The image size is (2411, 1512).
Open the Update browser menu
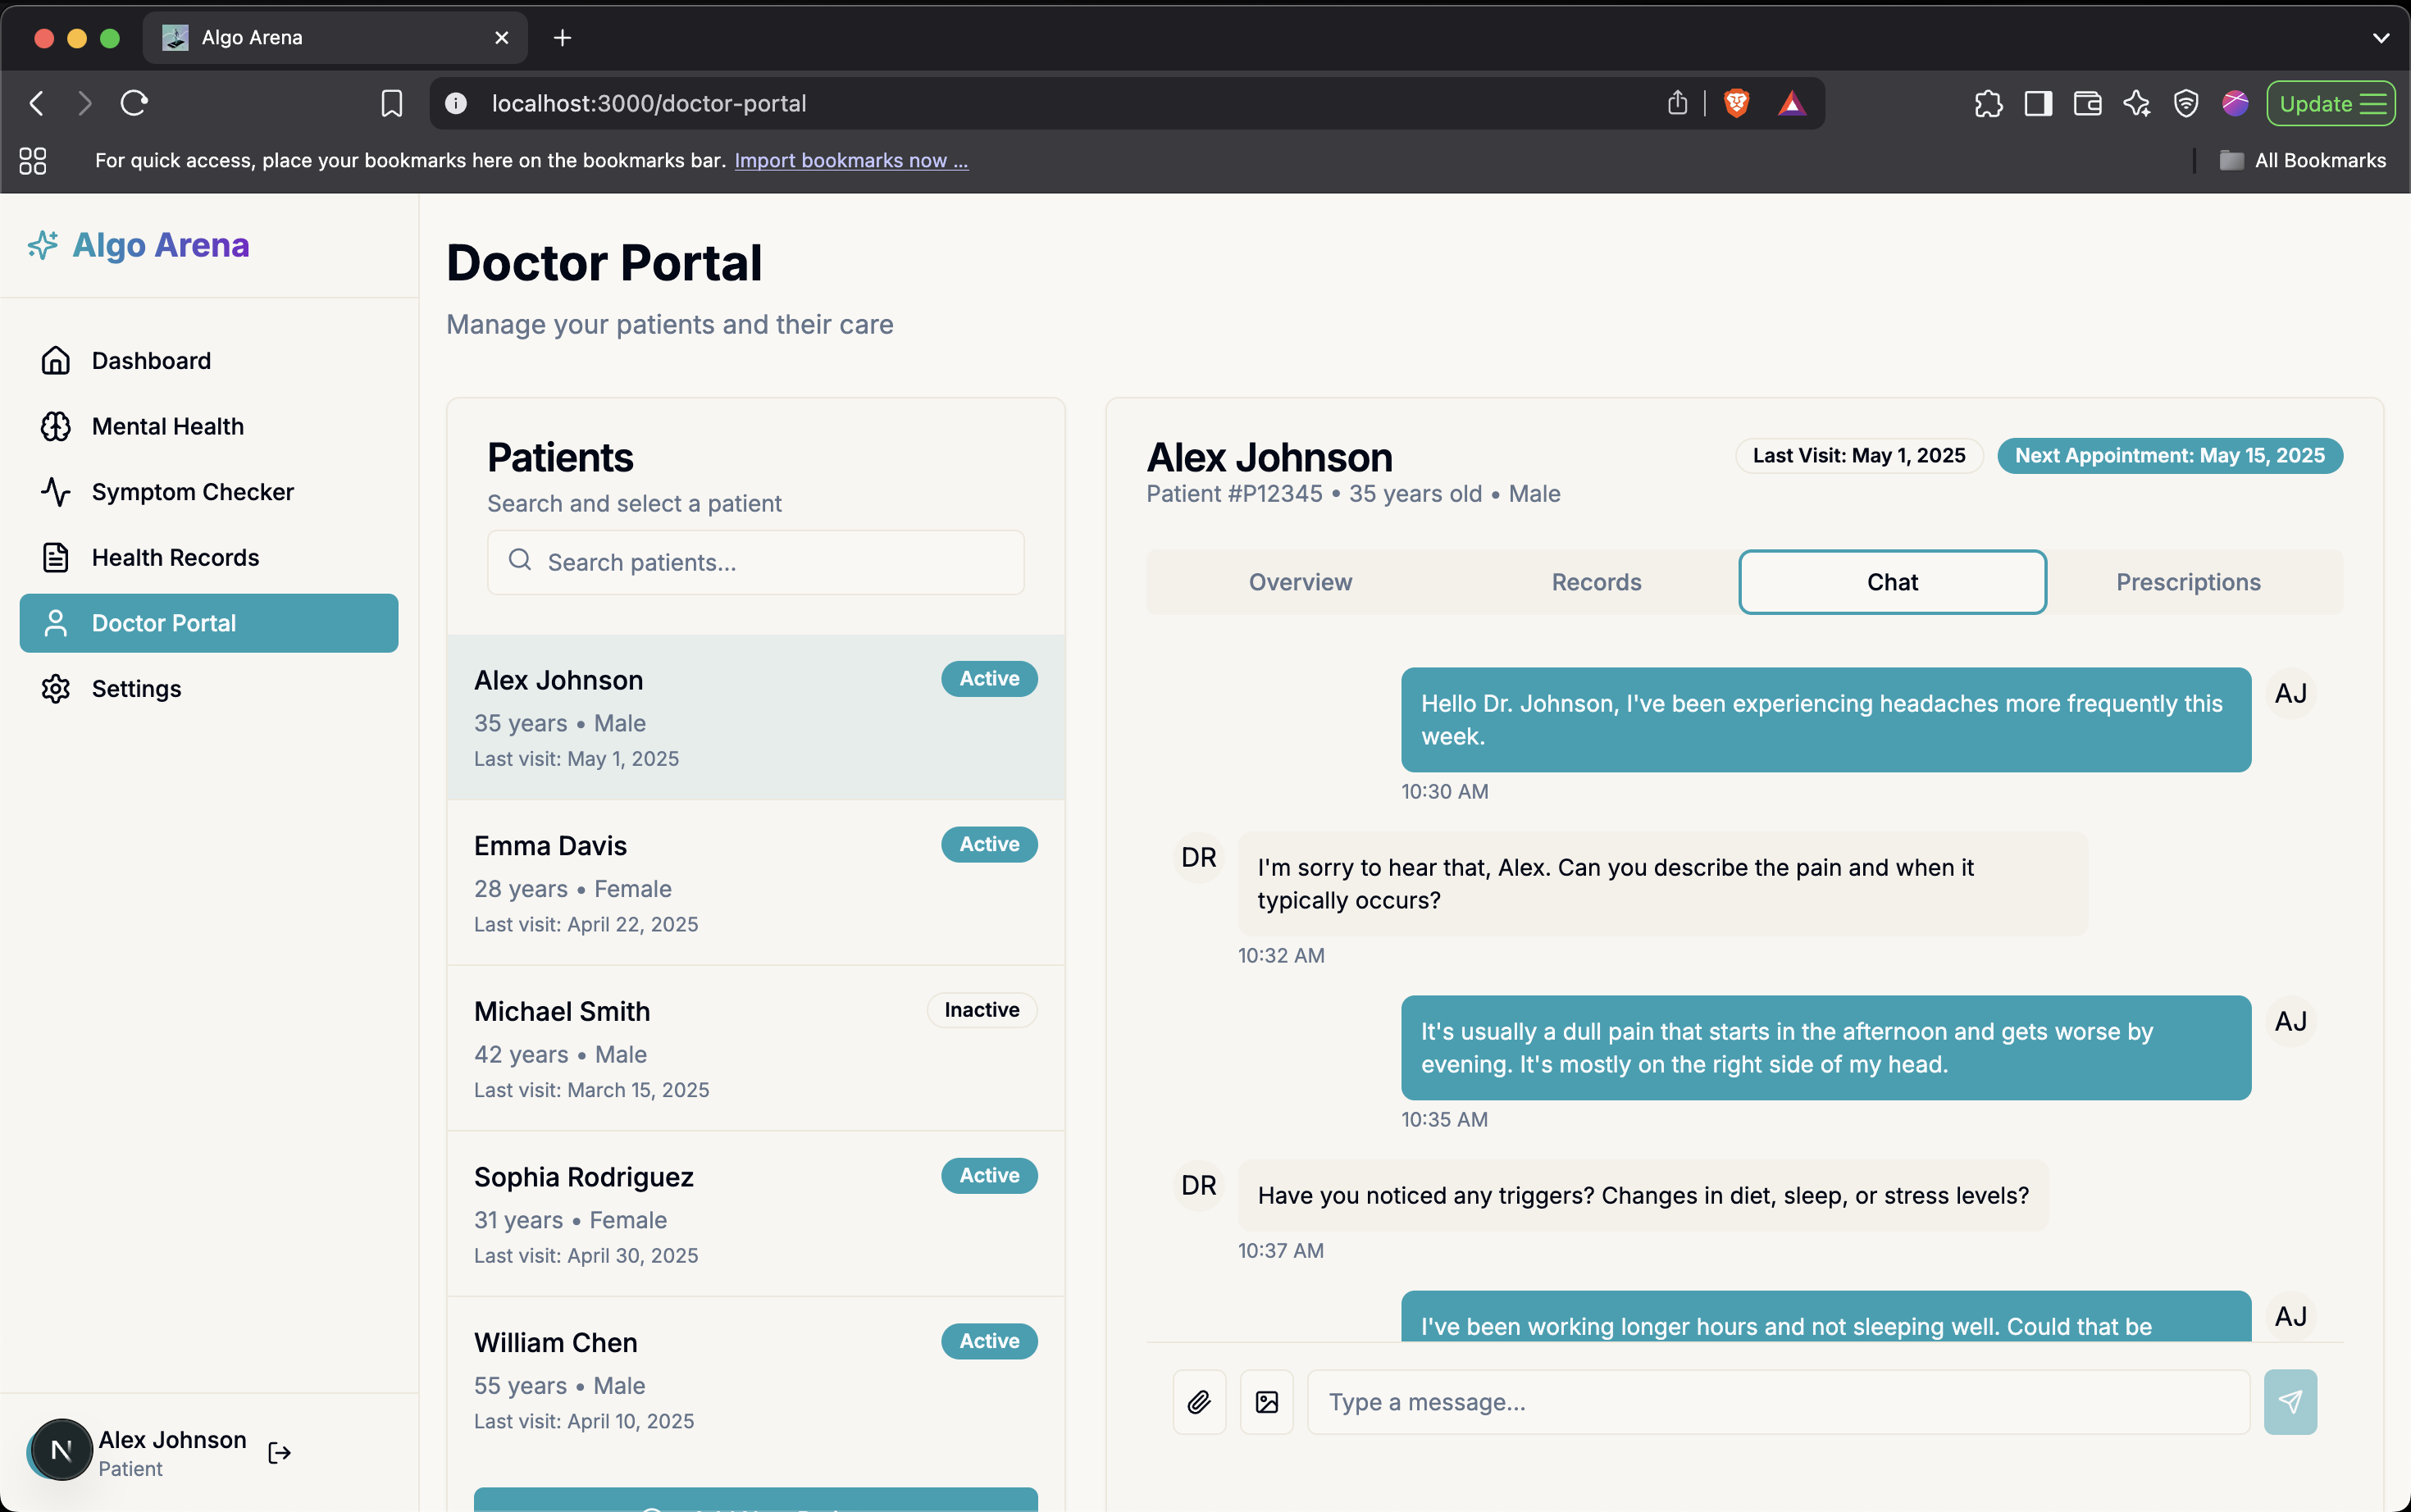(2330, 103)
